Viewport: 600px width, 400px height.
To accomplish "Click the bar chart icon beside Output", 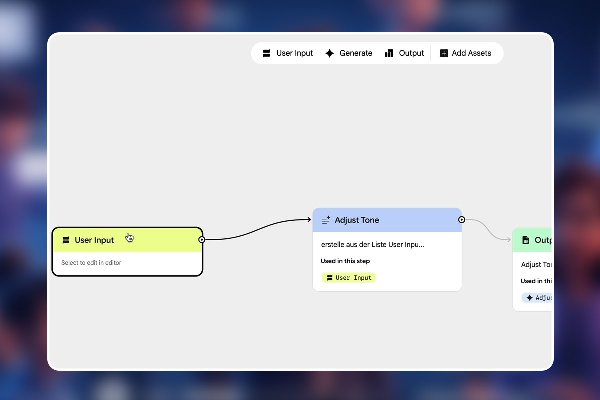I will 389,53.
